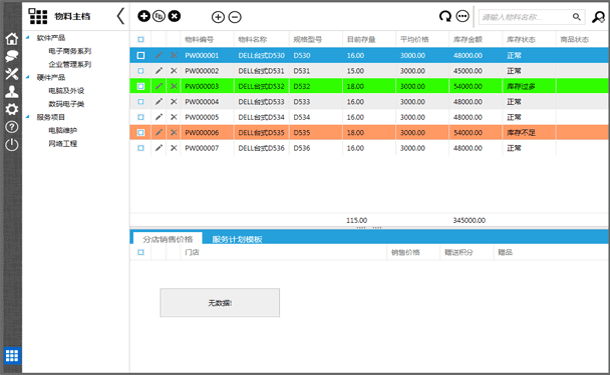Screen dimensions: 610x375
Task: Switch to the 服务计划模板 tab
Action: coord(237,239)
